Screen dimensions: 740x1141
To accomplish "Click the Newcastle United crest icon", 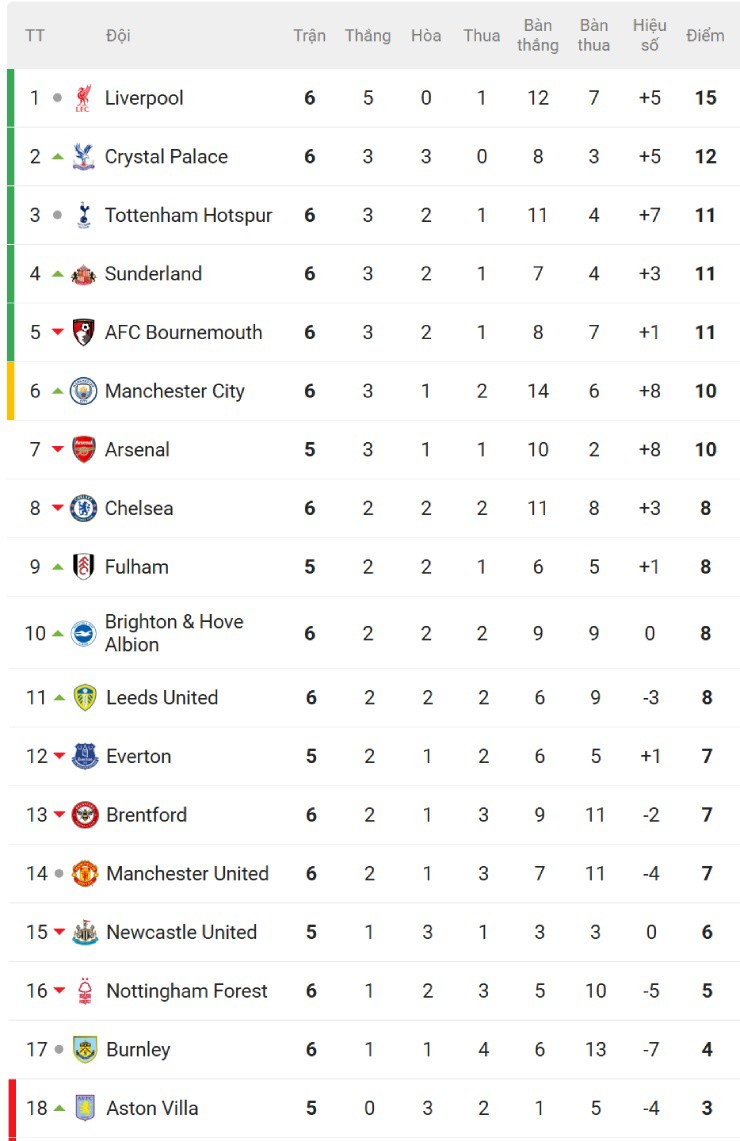I will tap(85, 932).
